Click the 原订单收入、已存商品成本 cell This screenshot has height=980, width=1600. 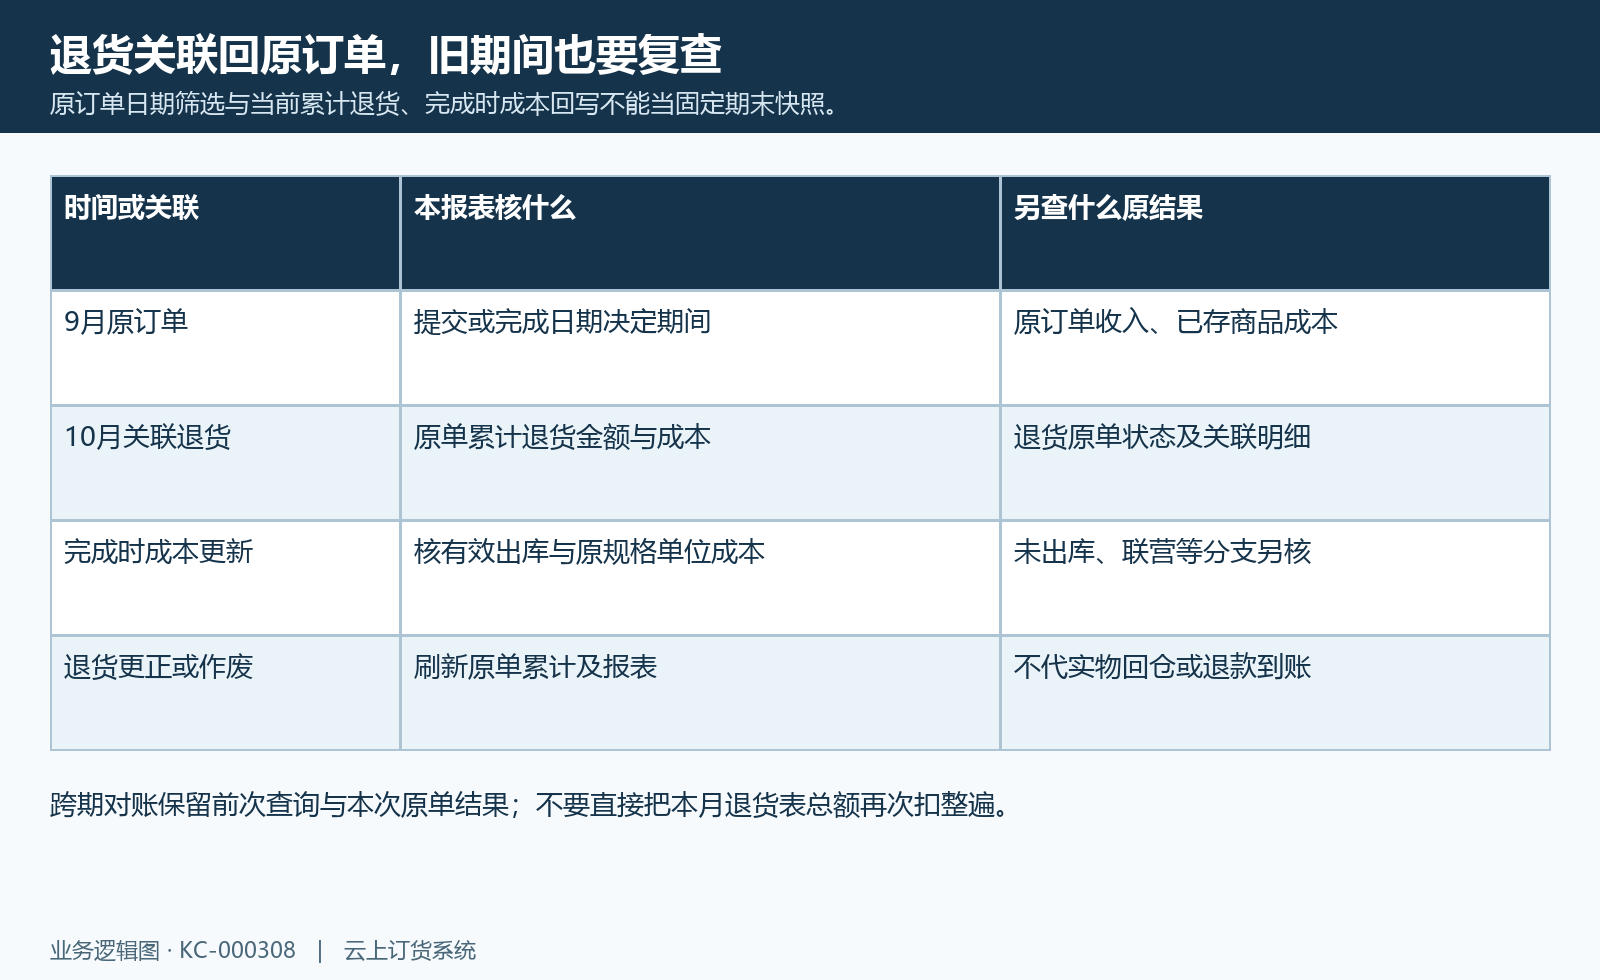(1275, 348)
